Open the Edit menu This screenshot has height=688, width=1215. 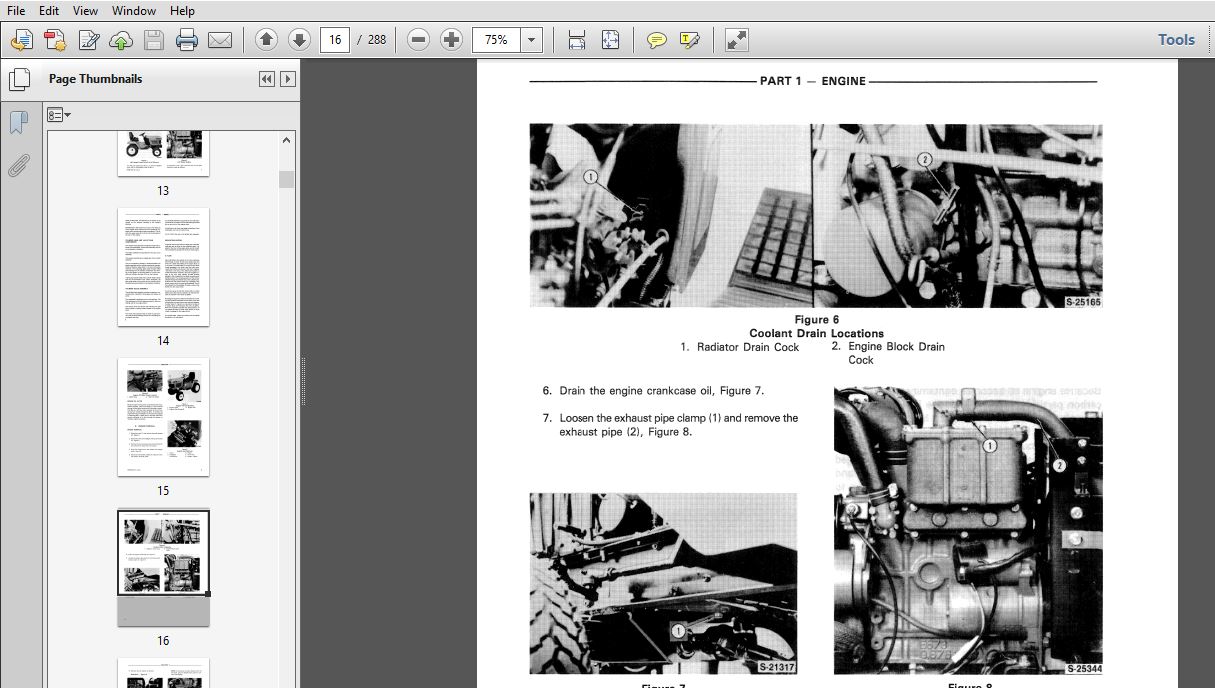pos(49,11)
